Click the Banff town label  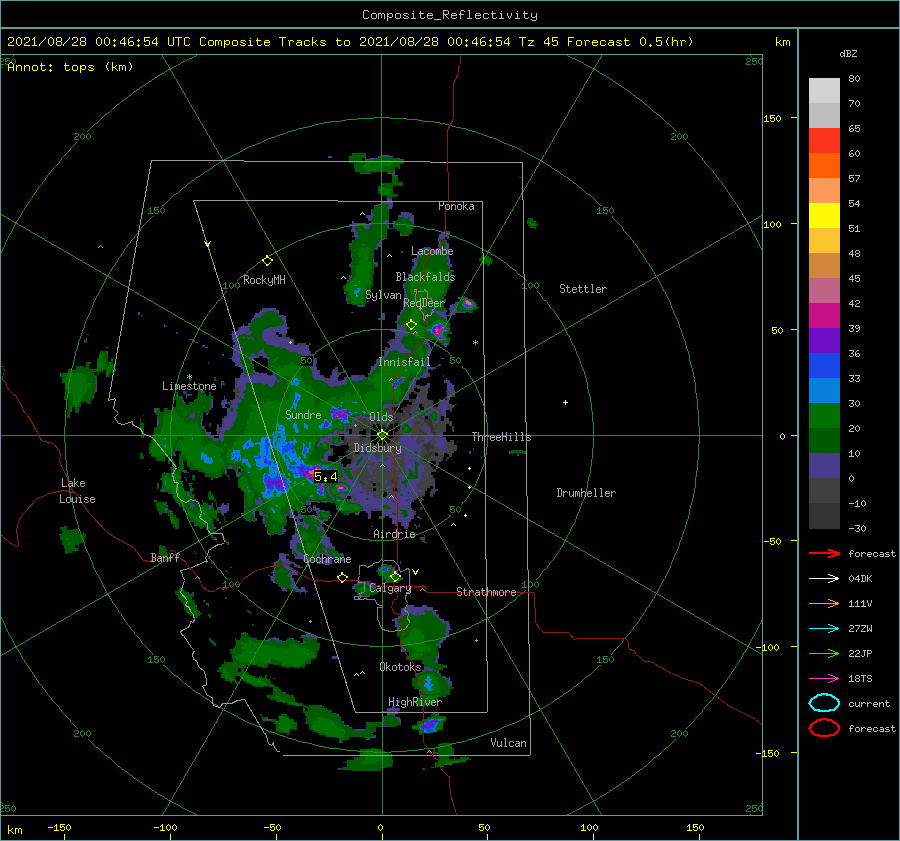click(165, 557)
